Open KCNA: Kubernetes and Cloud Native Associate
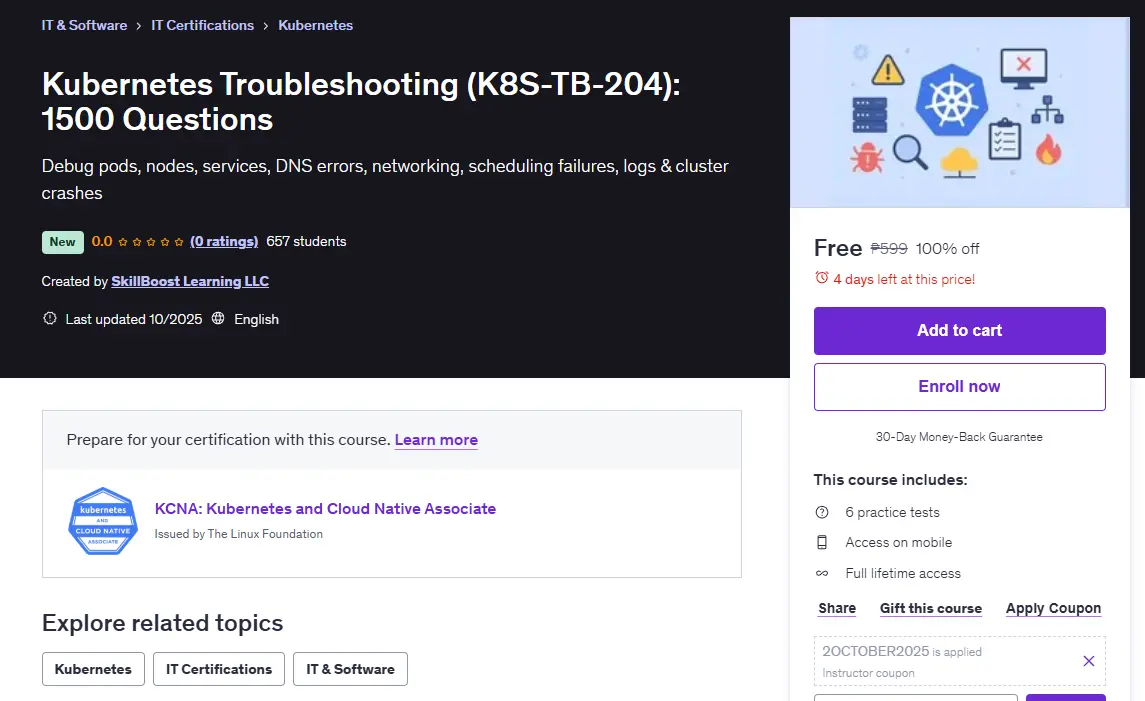Image resolution: width=1145 pixels, height=701 pixels. click(325, 509)
